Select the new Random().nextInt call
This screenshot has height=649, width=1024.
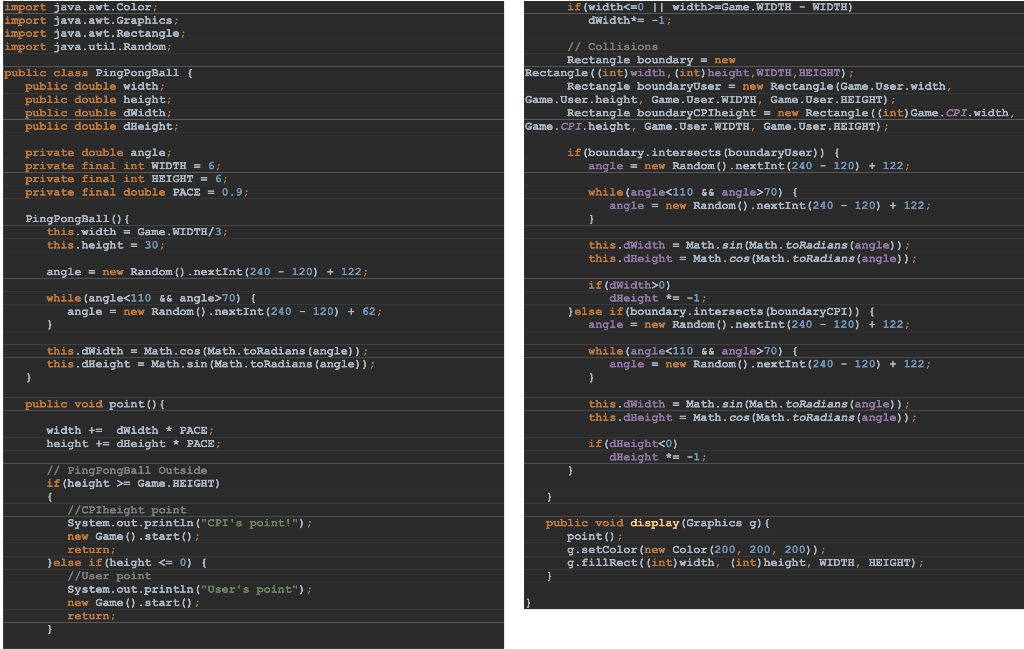(x=160, y=271)
